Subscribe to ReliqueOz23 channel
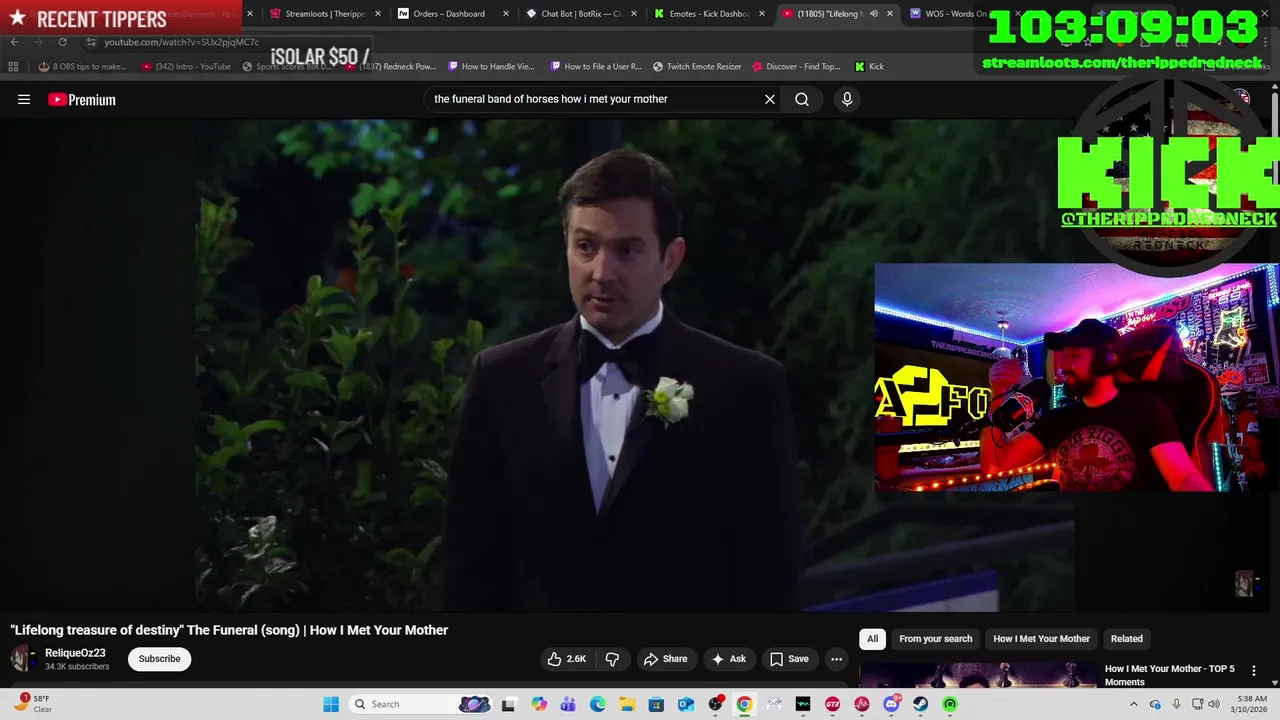Screen dimensions: 1280x720 coord(160,659)
